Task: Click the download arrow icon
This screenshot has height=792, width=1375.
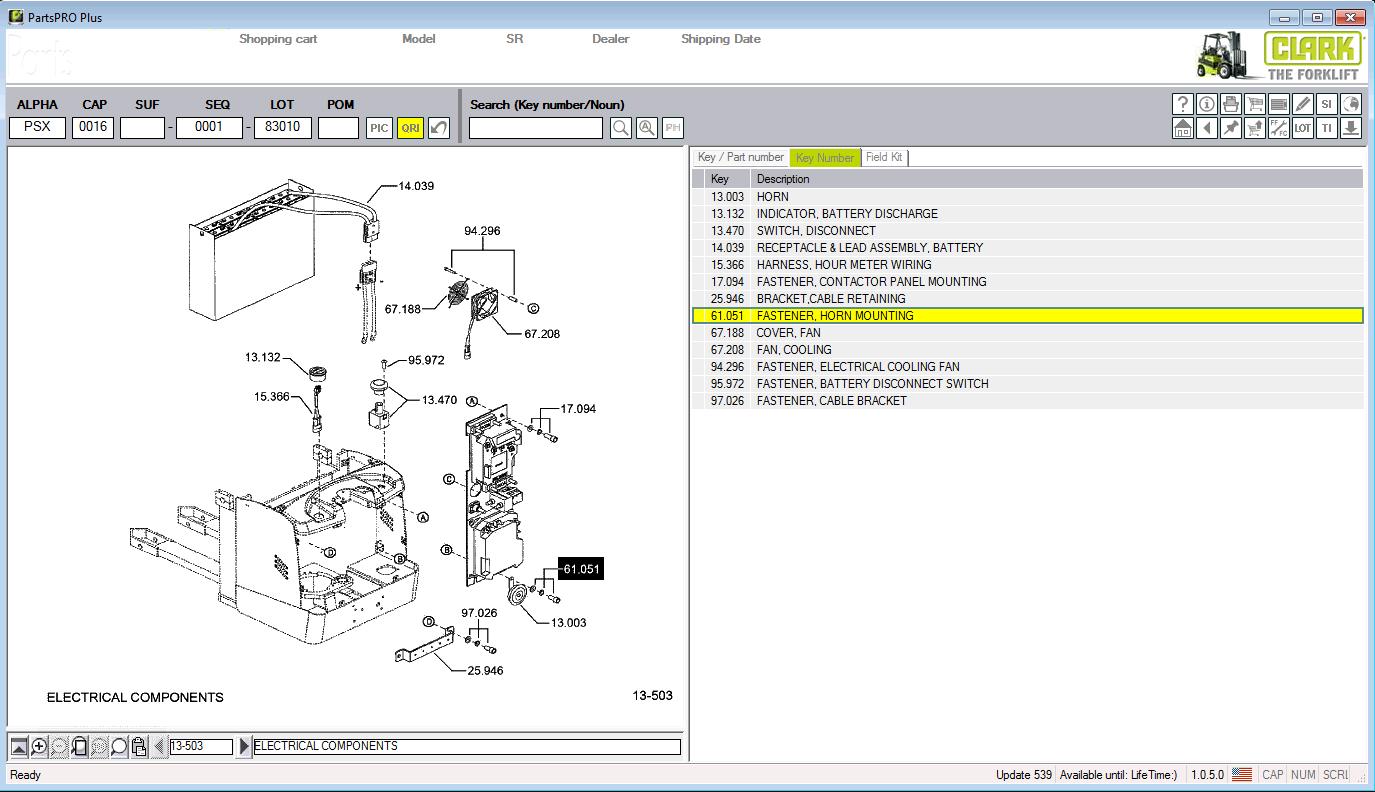Action: coord(1350,128)
